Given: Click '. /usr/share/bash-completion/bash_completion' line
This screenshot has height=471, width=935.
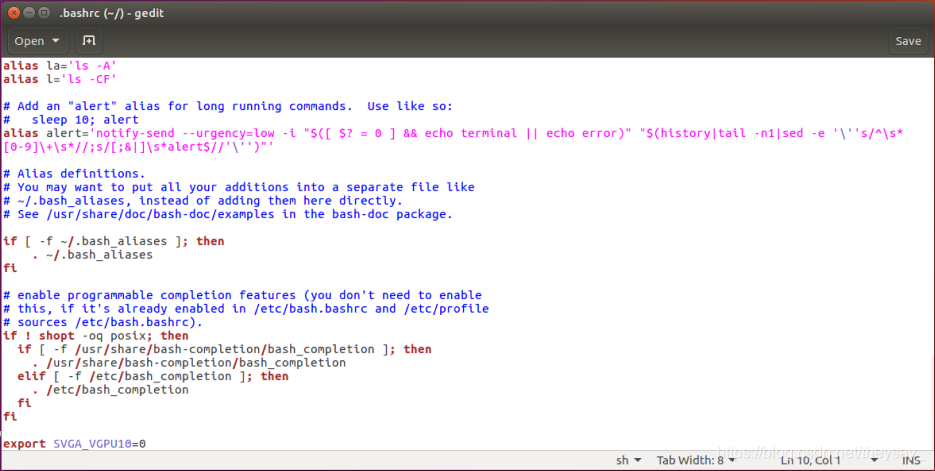Looking at the screenshot, I should 188,362.
